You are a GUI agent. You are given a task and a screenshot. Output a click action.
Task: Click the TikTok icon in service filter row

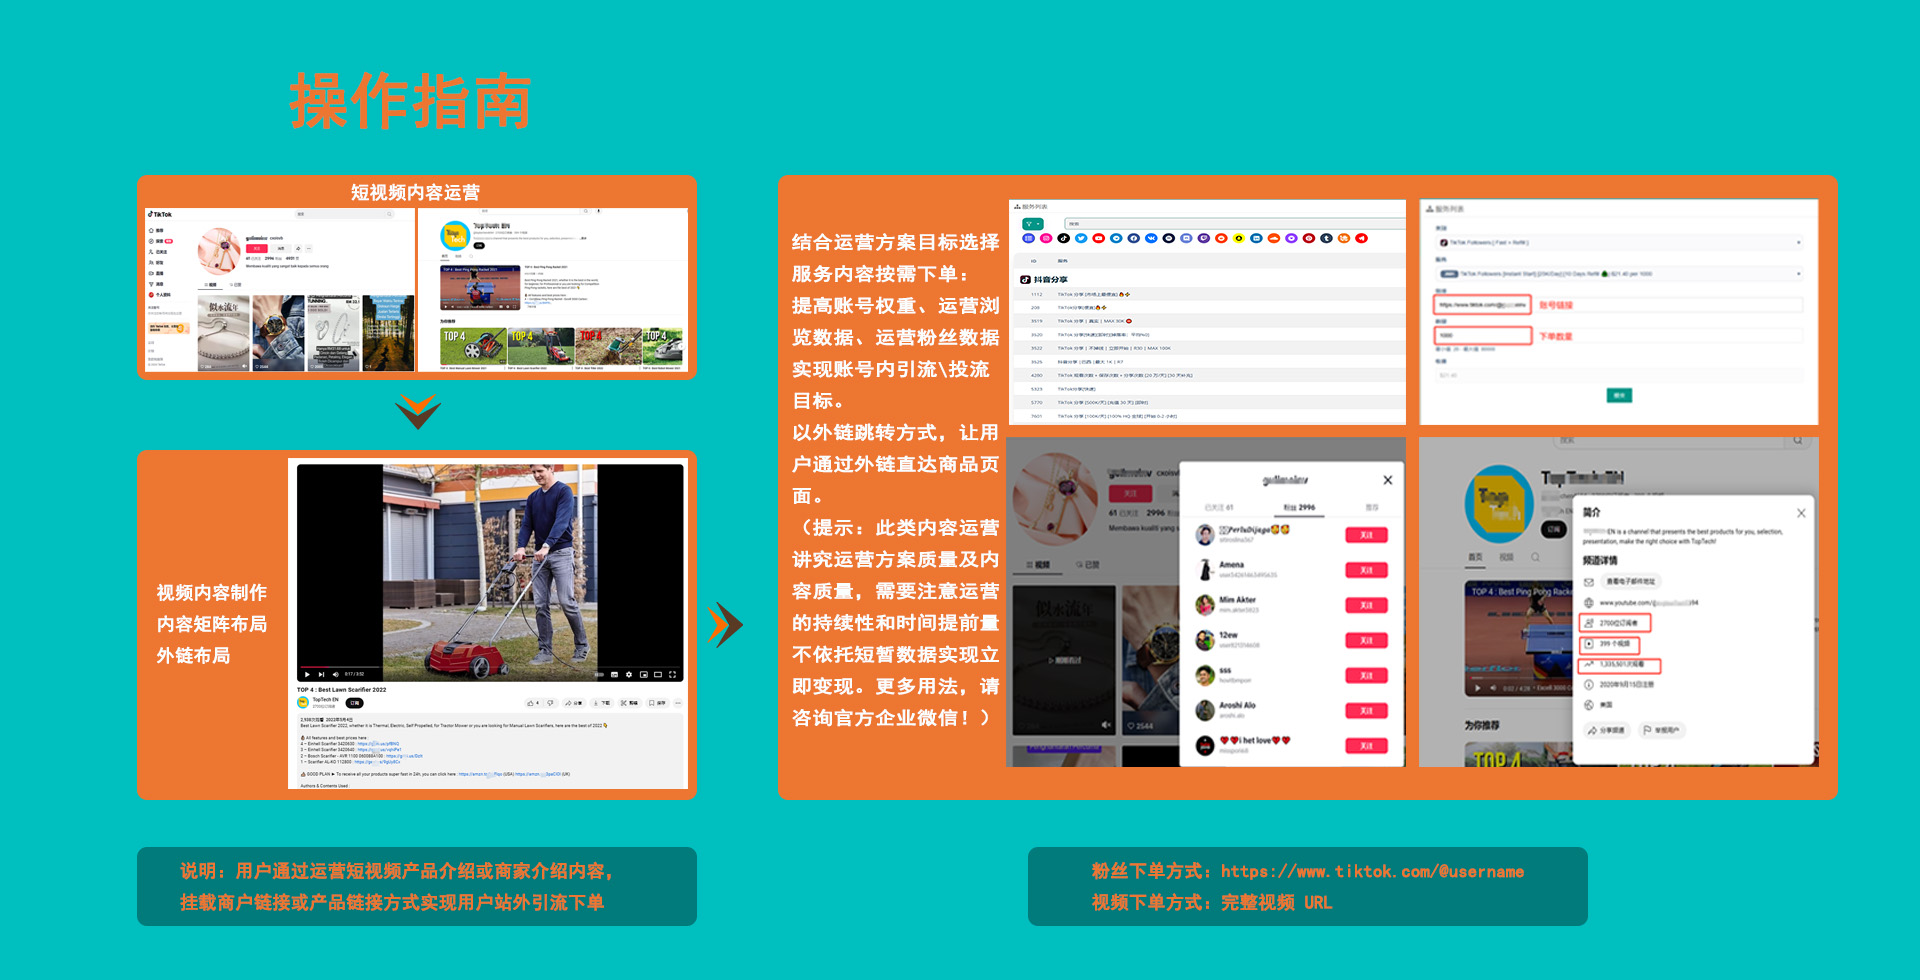tap(1063, 238)
